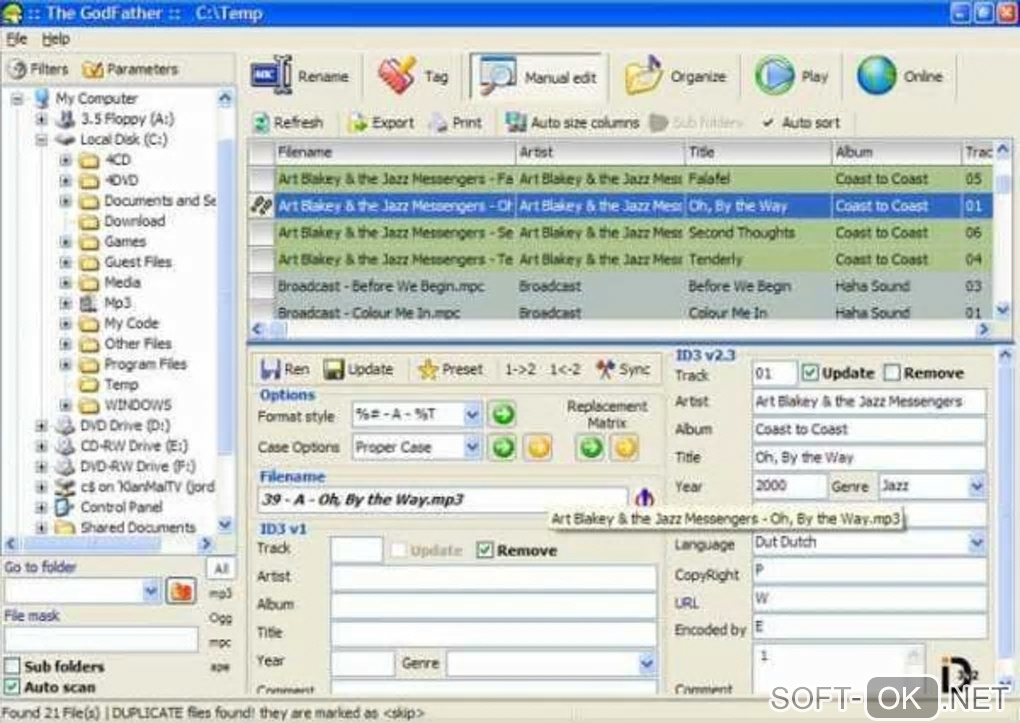This screenshot has width=1020, height=723.
Task: Click the Ren save button
Action: click(x=284, y=370)
